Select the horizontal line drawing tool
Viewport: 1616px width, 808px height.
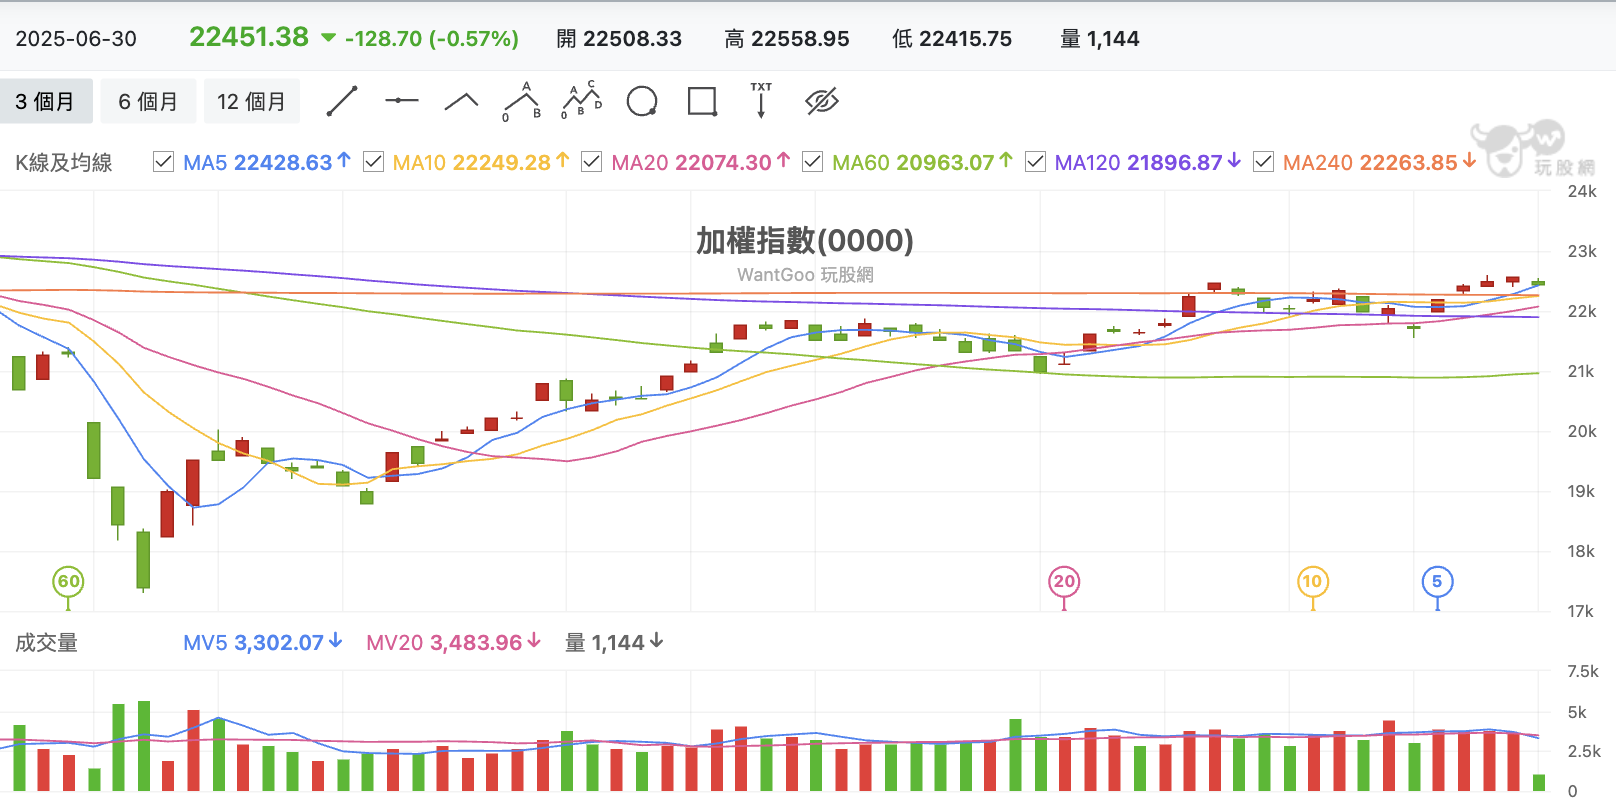click(x=402, y=101)
